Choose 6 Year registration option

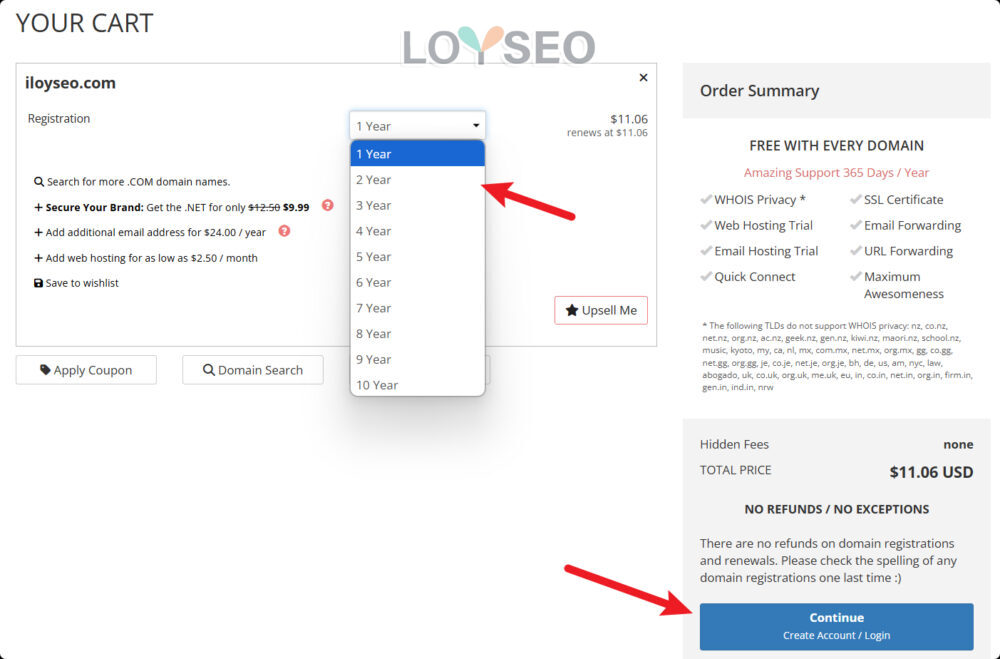tap(417, 282)
